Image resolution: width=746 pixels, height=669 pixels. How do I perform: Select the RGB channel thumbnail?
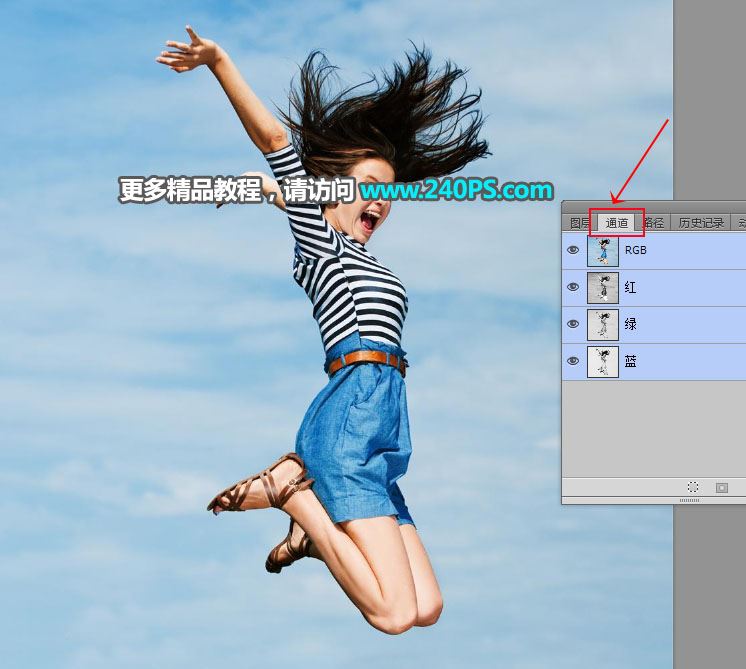[603, 251]
